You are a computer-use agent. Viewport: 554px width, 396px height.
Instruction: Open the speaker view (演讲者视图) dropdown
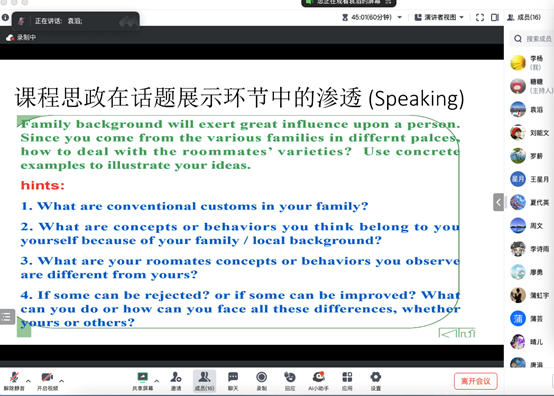pos(439,17)
